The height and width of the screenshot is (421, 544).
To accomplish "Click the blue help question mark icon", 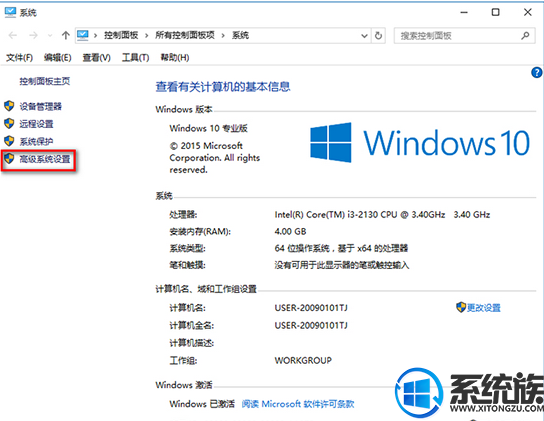I will coord(536,73).
